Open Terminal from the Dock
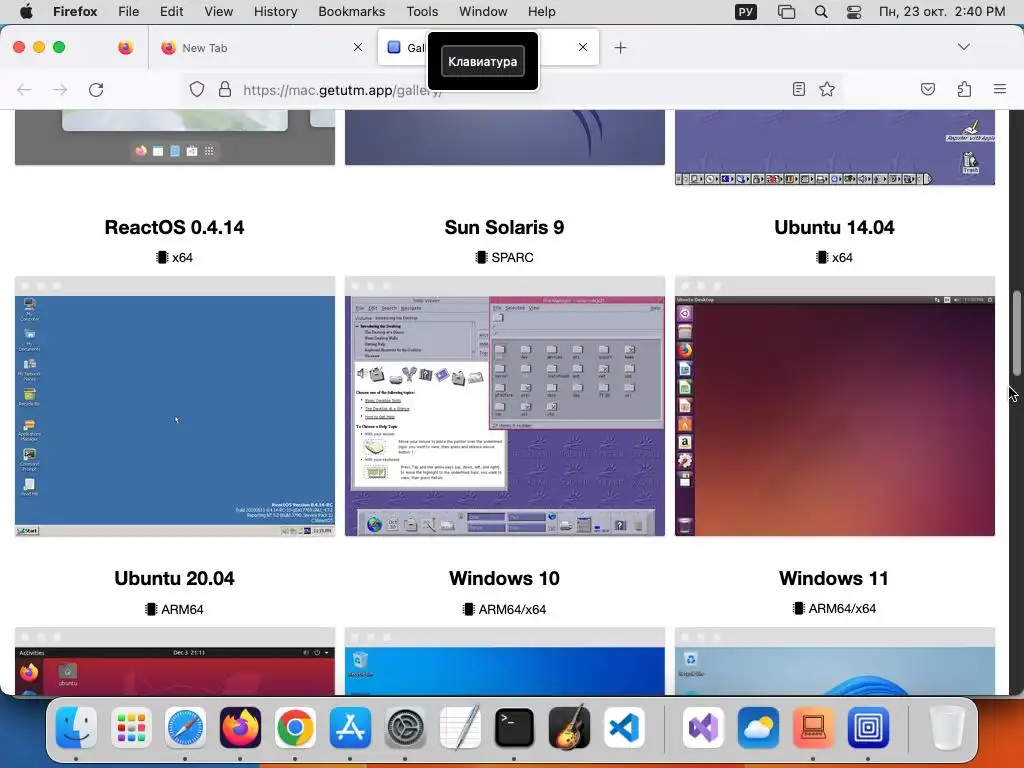The width and height of the screenshot is (1024, 768). pyautogui.click(x=514, y=727)
